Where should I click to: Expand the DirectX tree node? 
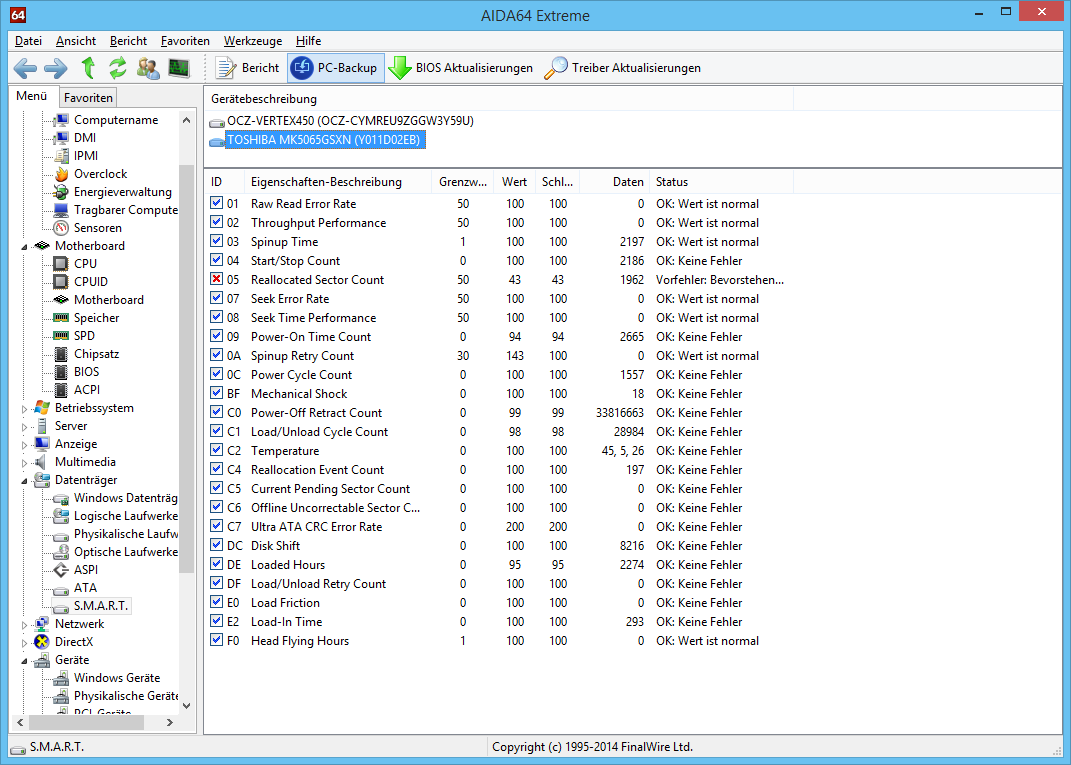pos(25,643)
